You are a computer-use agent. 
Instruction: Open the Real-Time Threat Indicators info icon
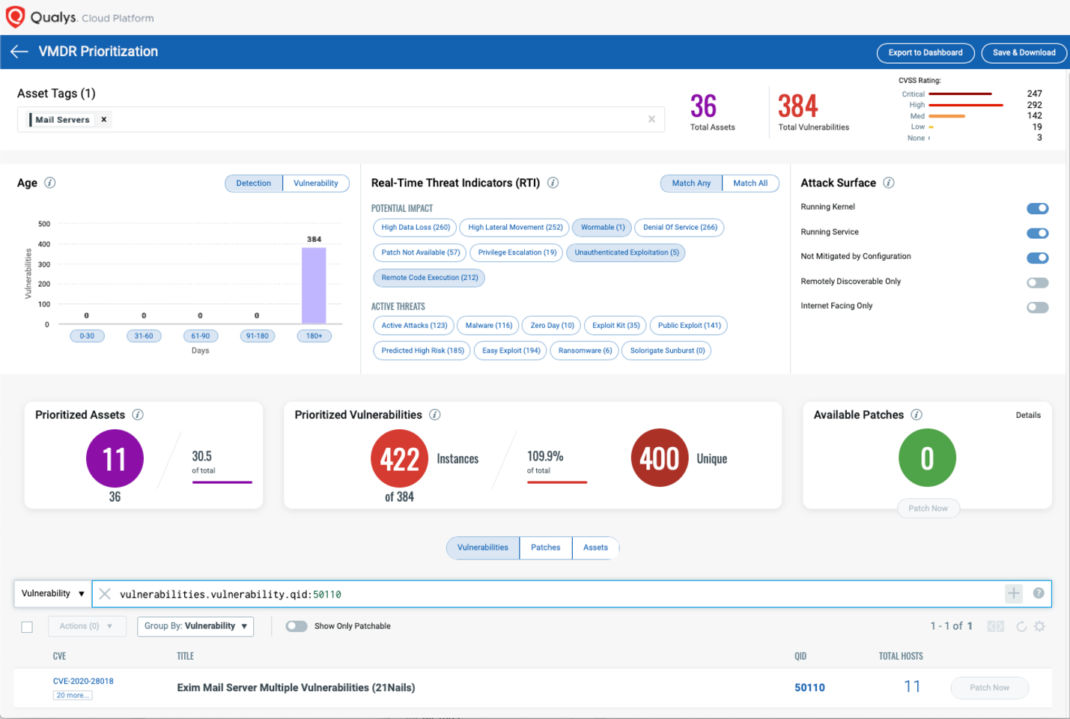tap(553, 183)
